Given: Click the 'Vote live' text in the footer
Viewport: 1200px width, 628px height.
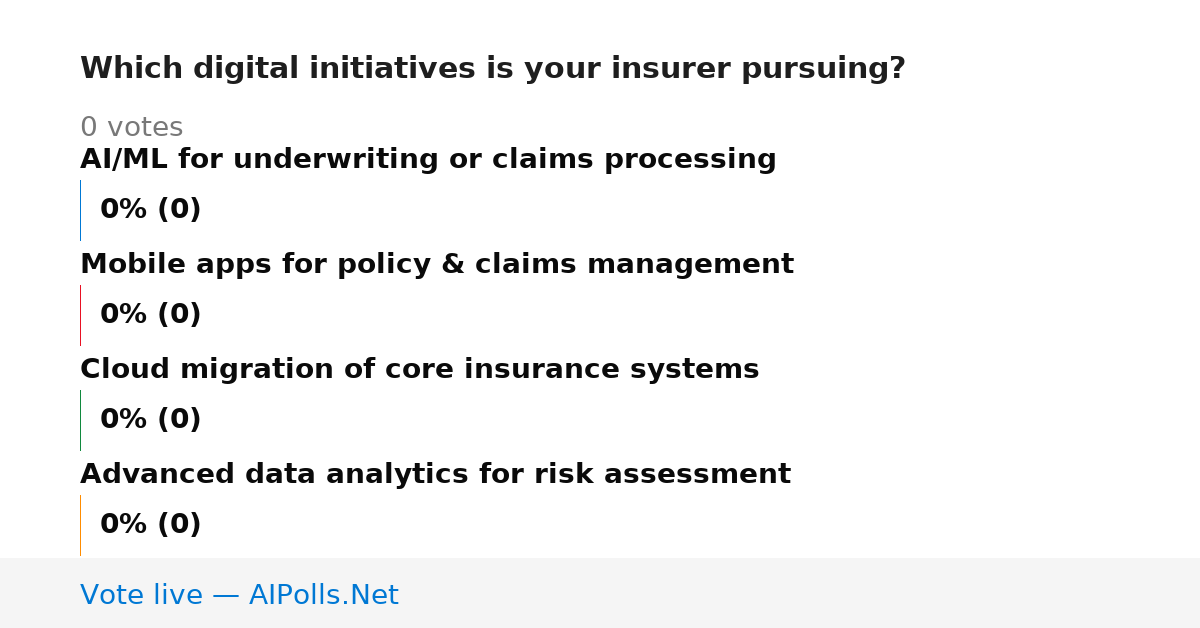Looking at the screenshot, I should tap(141, 595).
